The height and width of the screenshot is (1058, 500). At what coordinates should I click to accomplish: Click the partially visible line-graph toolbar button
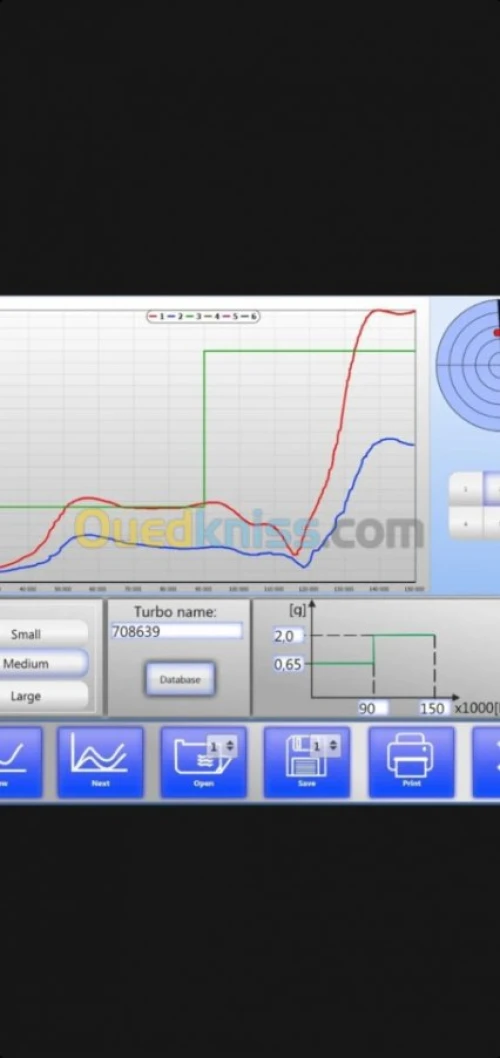coord(20,762)
